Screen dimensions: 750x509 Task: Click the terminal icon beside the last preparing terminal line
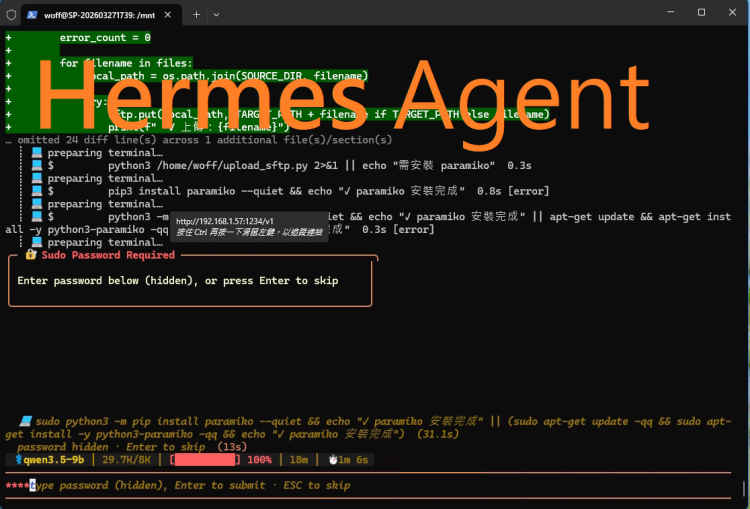point(37,242)
